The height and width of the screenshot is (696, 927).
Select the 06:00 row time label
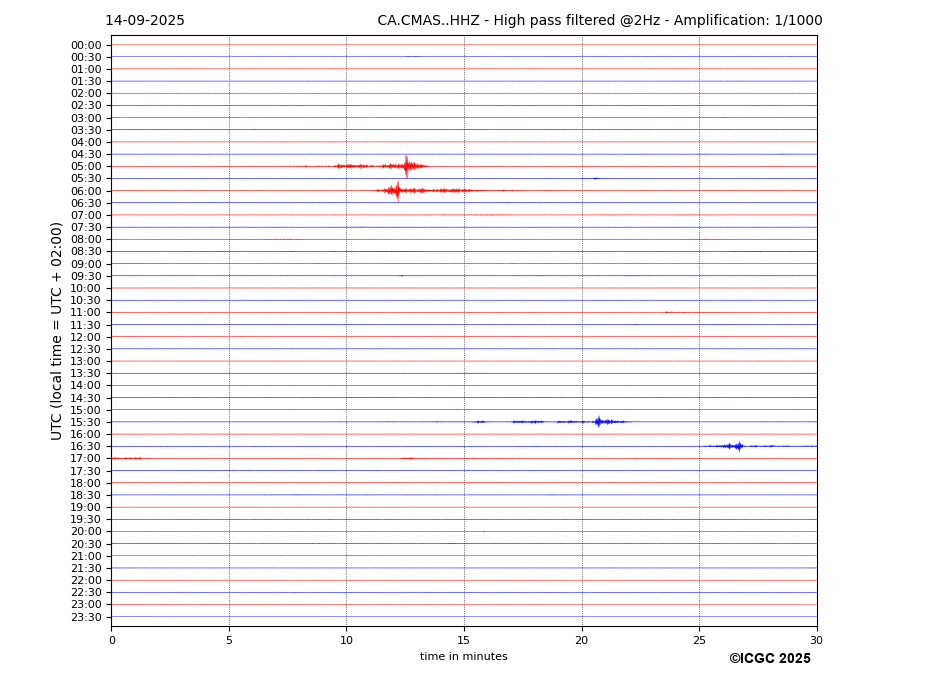[x=86, y=191]
